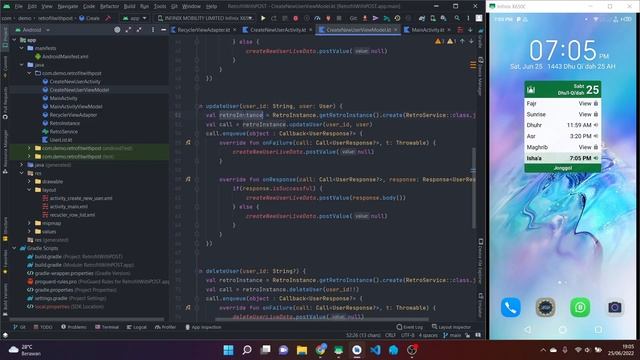Viewport: 640px width, 360px height.
Task: Toggle Dhuhr prayer sound speaker icon
Action: point(596,125)
